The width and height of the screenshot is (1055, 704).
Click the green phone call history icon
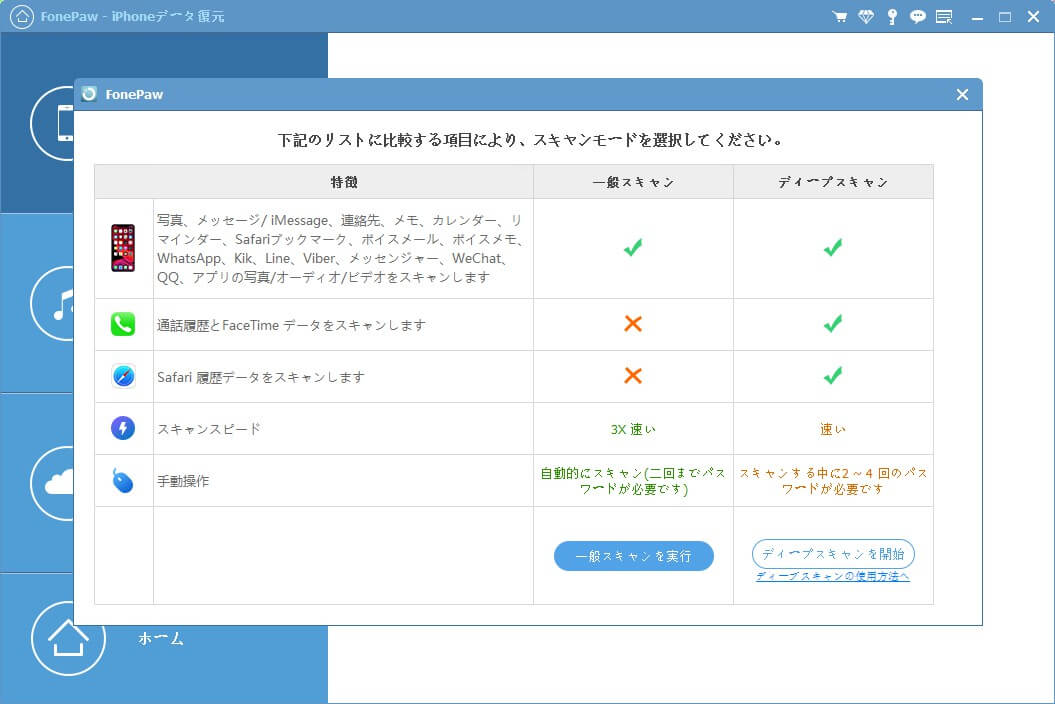click(x=123, y=324)
